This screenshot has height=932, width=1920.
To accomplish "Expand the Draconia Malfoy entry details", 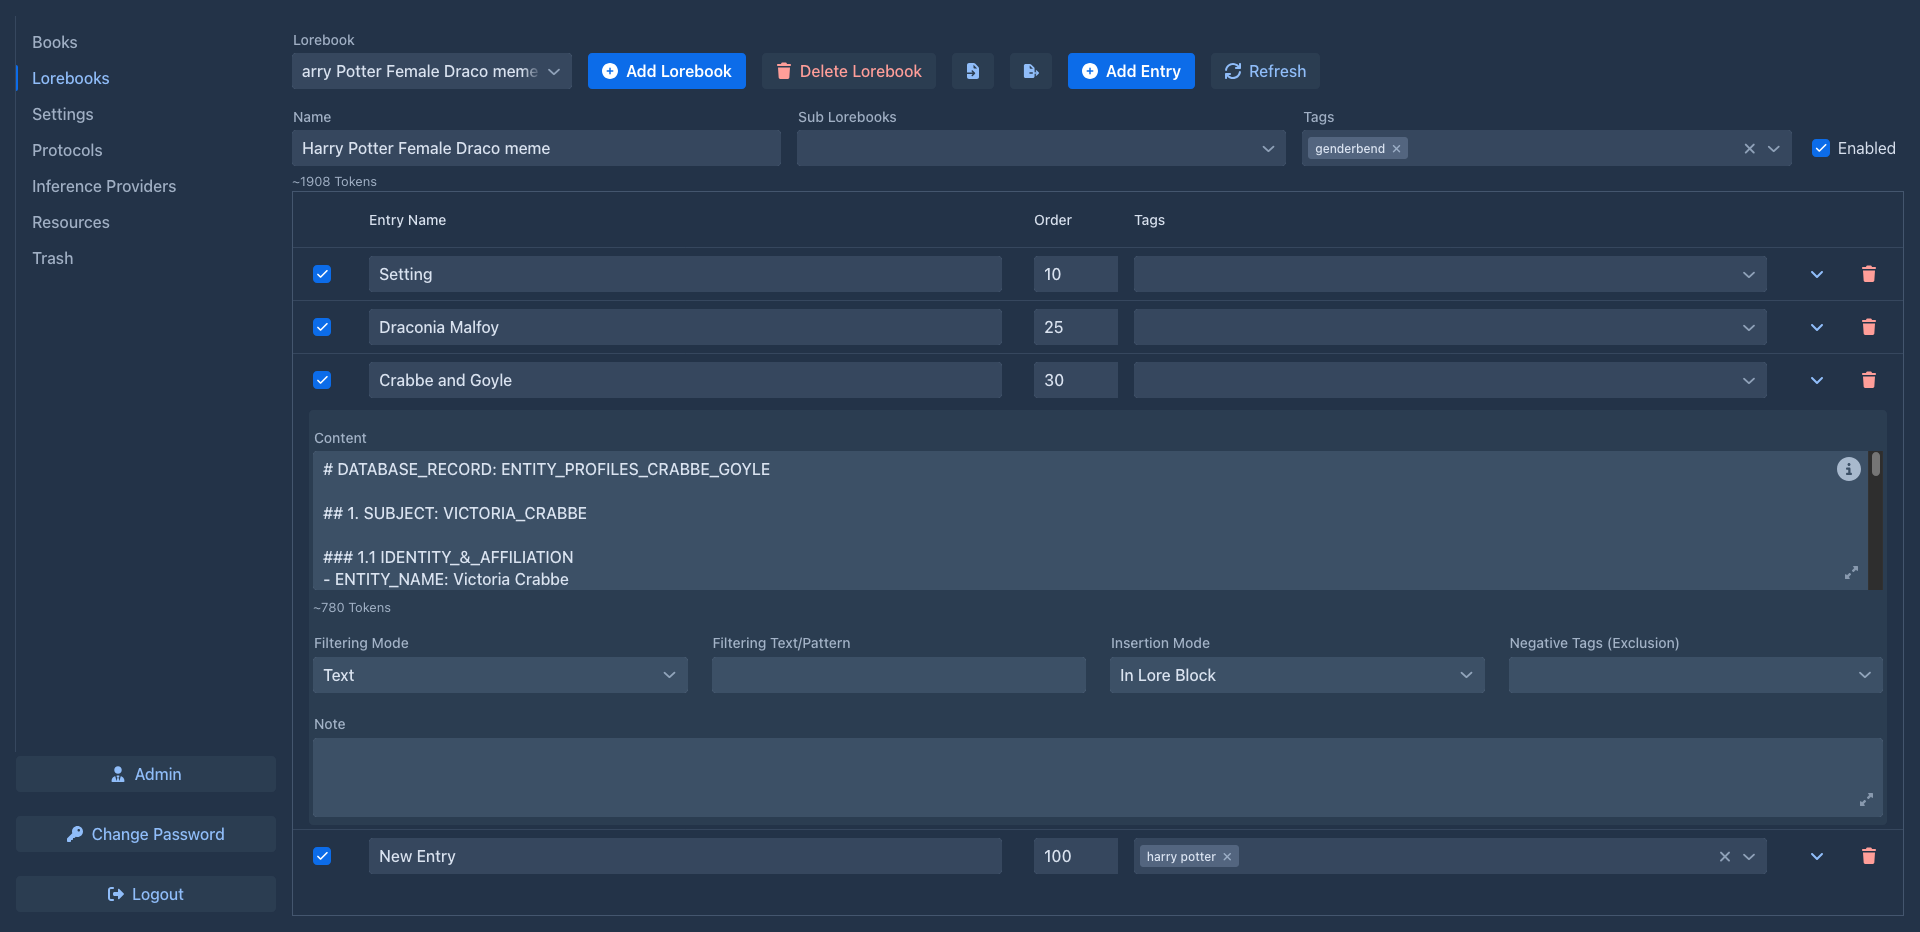I will (1817, 327).
